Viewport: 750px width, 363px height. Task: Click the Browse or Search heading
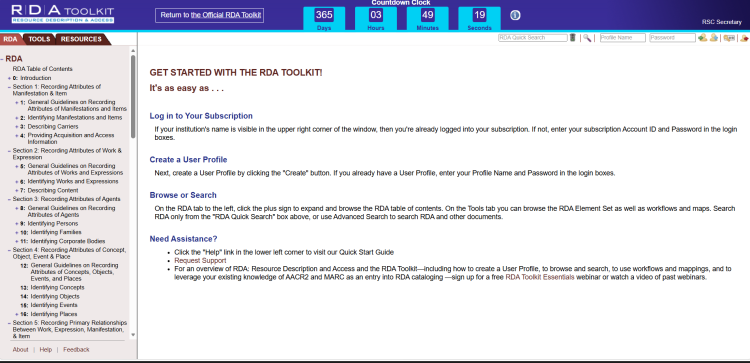click(x=183, y=195)
